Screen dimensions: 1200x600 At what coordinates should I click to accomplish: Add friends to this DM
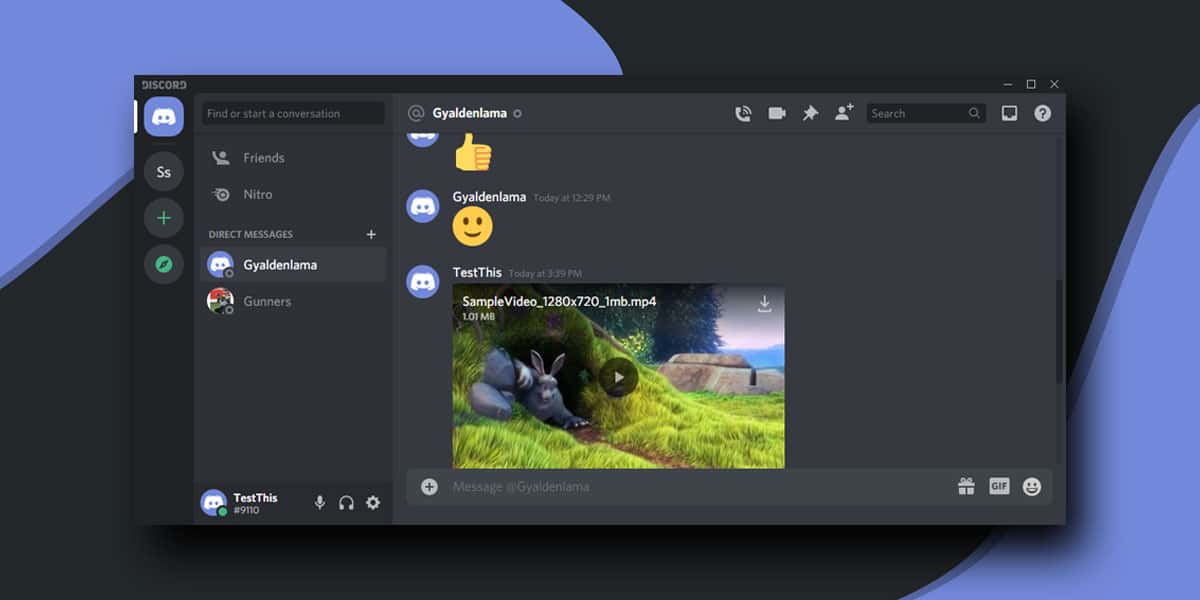click(x=844, y=113)
